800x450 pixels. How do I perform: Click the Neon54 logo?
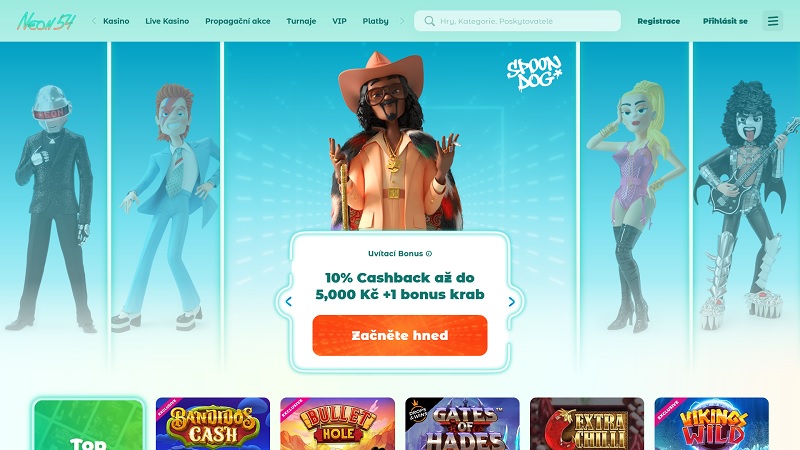46,21
